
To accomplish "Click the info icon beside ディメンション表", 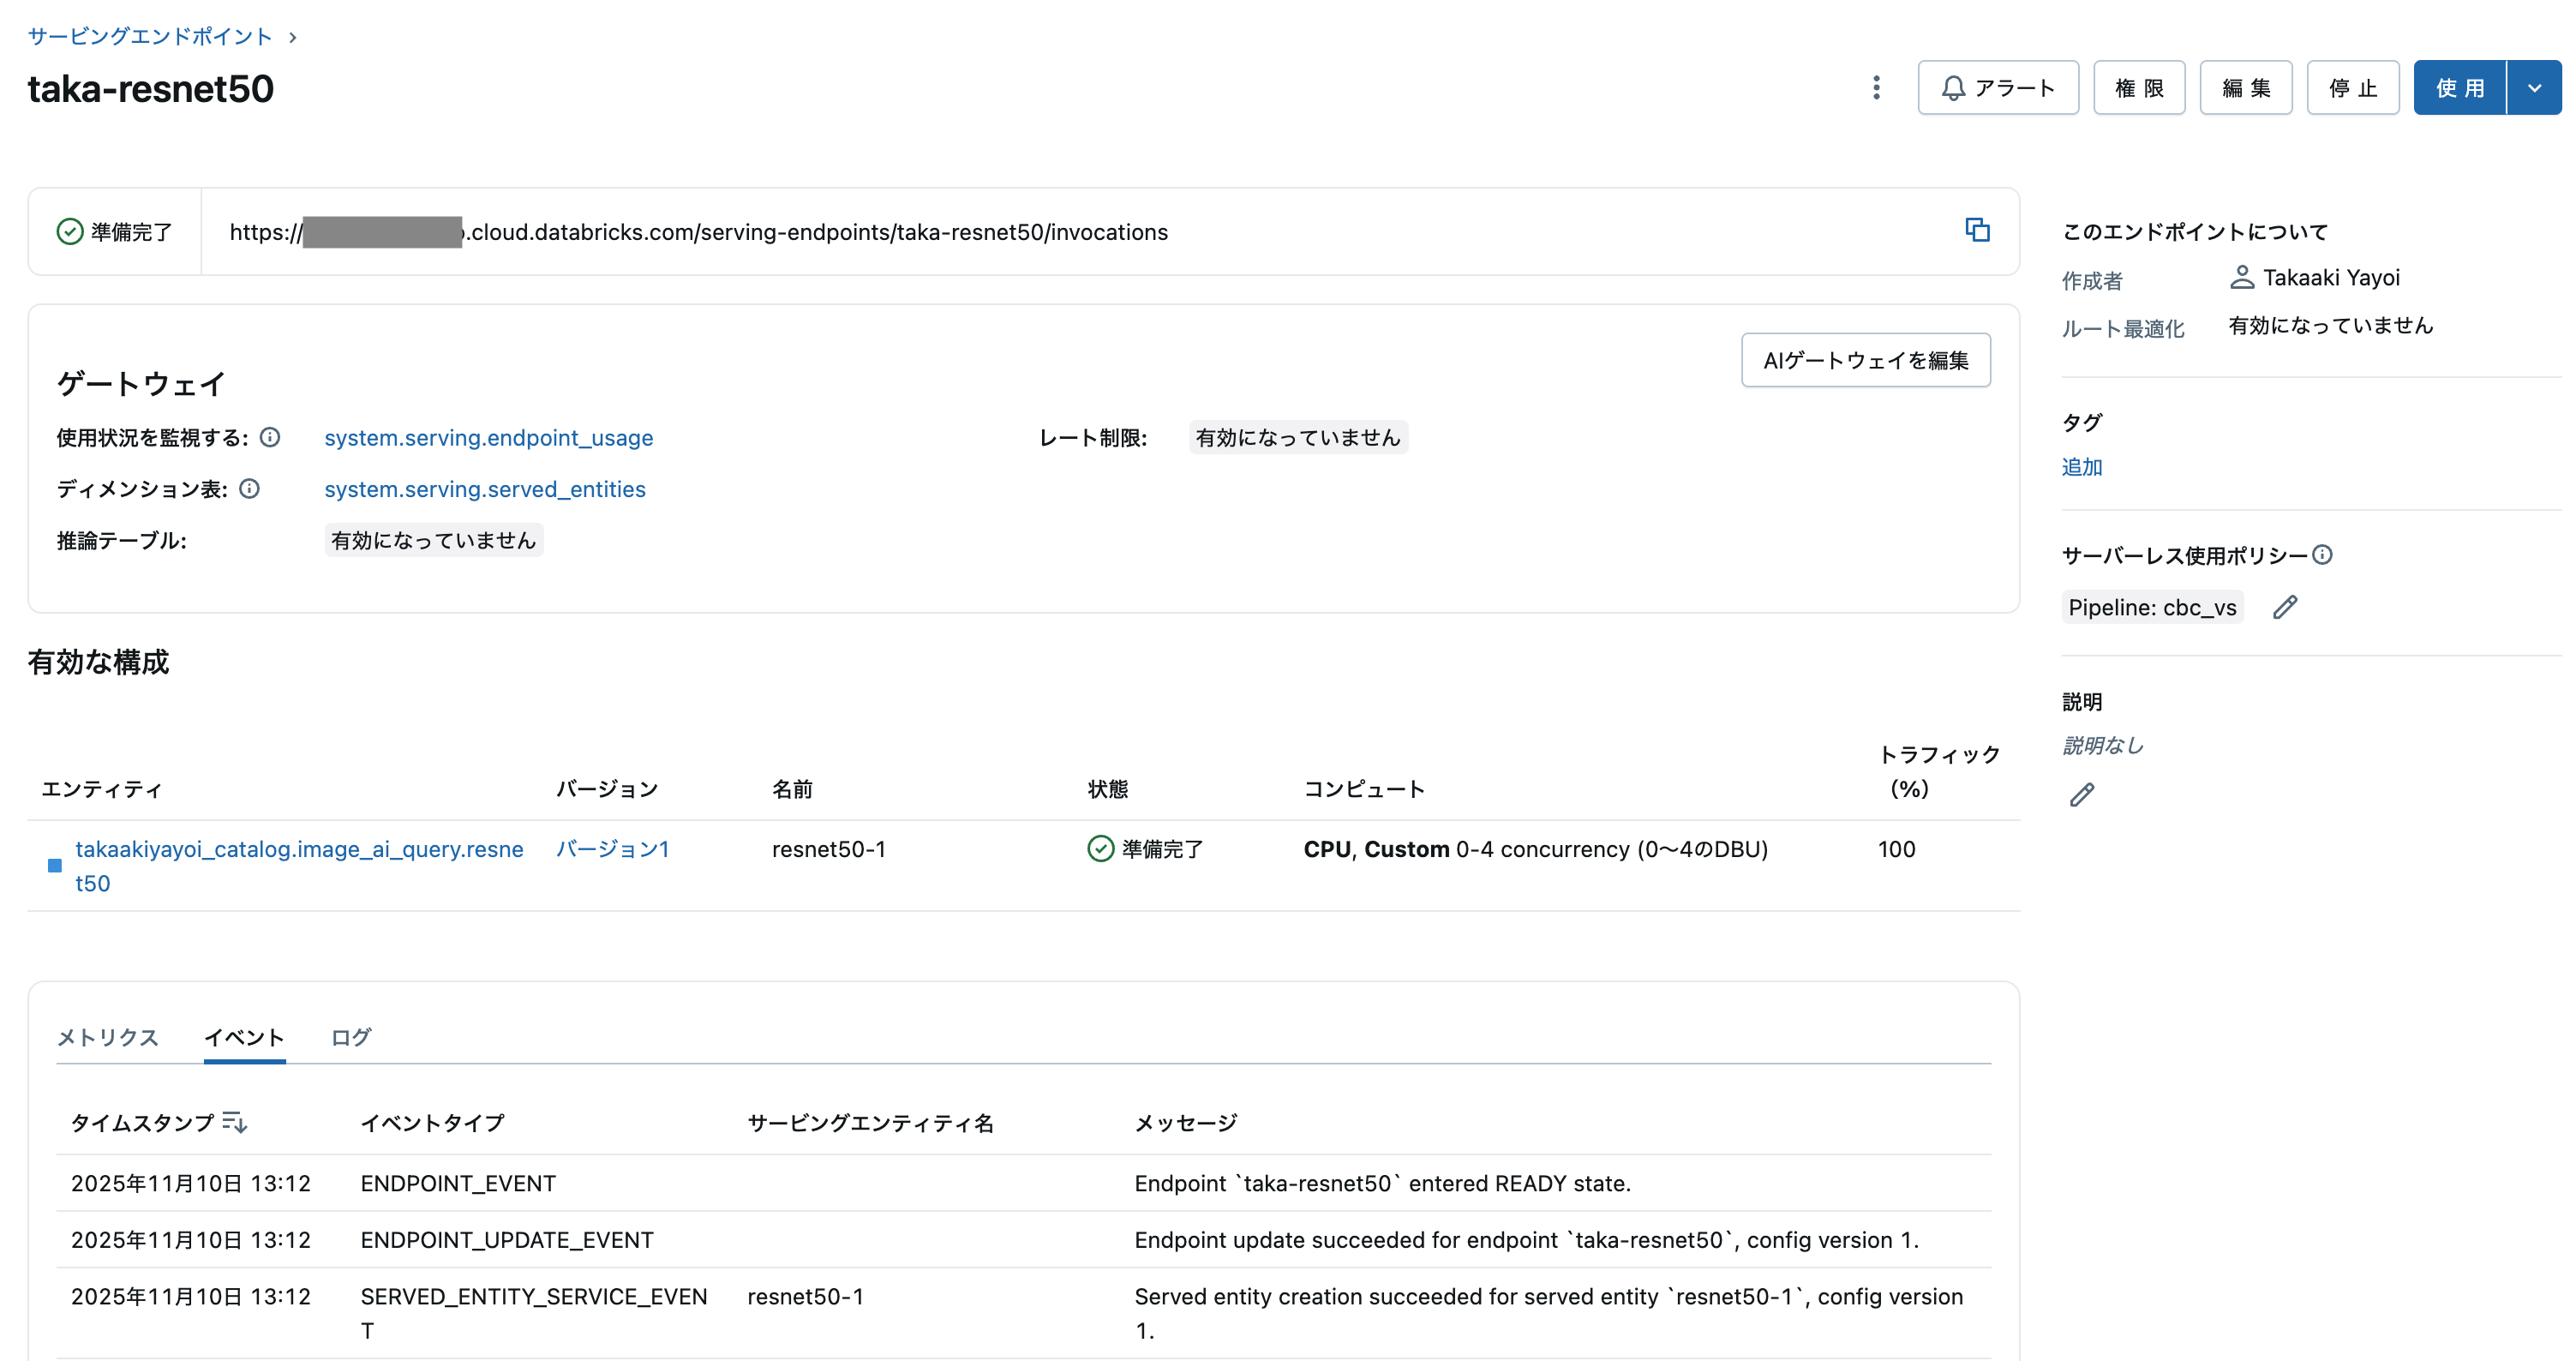I will pyautogui.click(x=250, y=489).
